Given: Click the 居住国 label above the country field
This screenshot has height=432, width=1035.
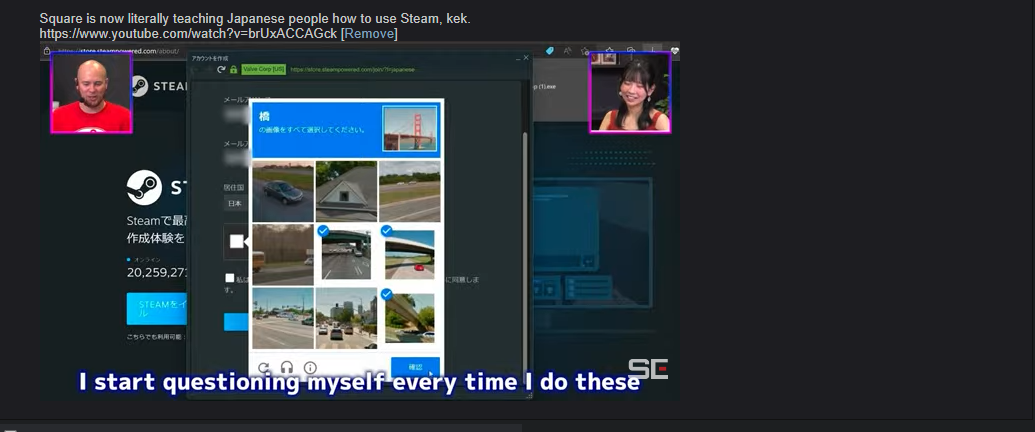Looking at the screenshot, I should coord(234,188).
